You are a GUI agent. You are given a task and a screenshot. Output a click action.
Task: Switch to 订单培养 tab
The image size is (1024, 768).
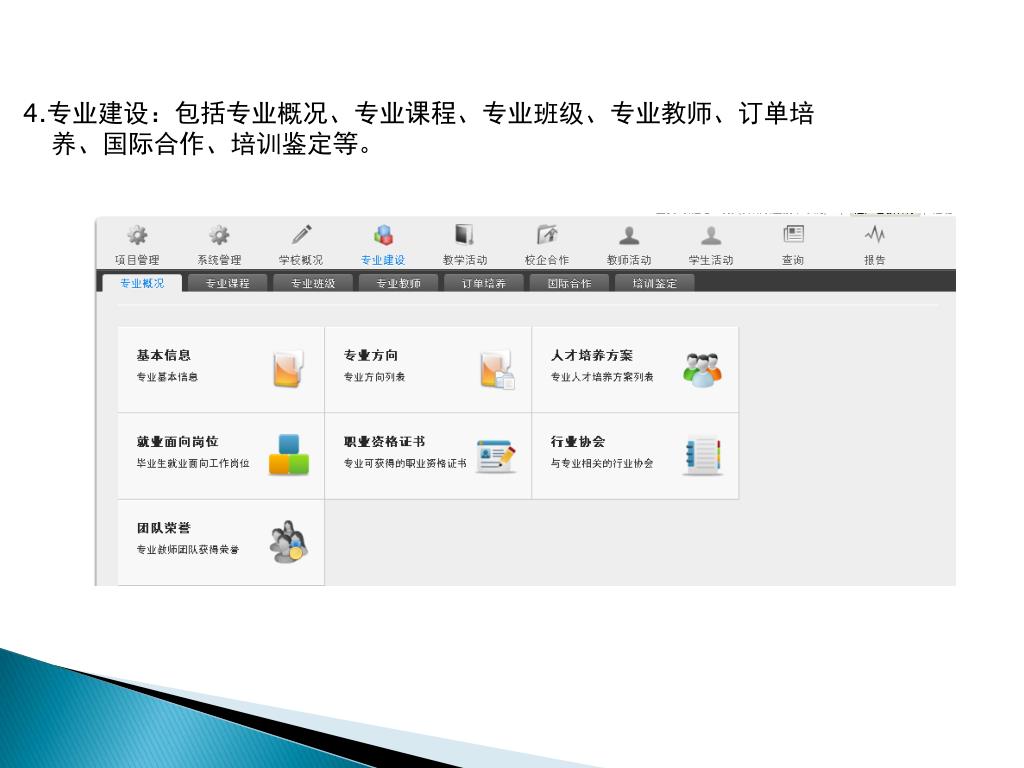(x=484, y=283)
